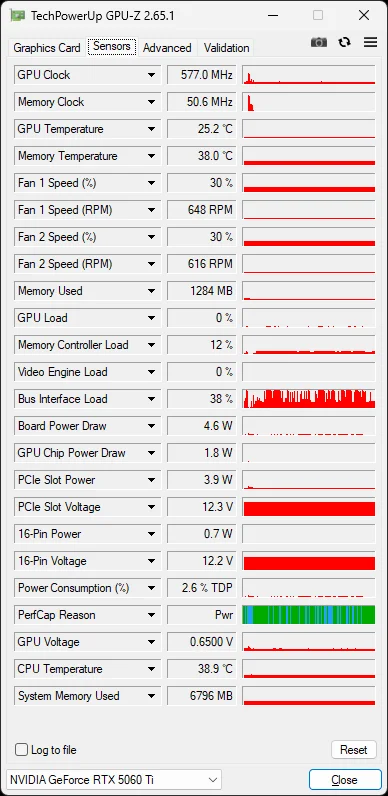
Task: Open the Fan 2 Speed (RPM) dropdown
Action: click(151, 264)
